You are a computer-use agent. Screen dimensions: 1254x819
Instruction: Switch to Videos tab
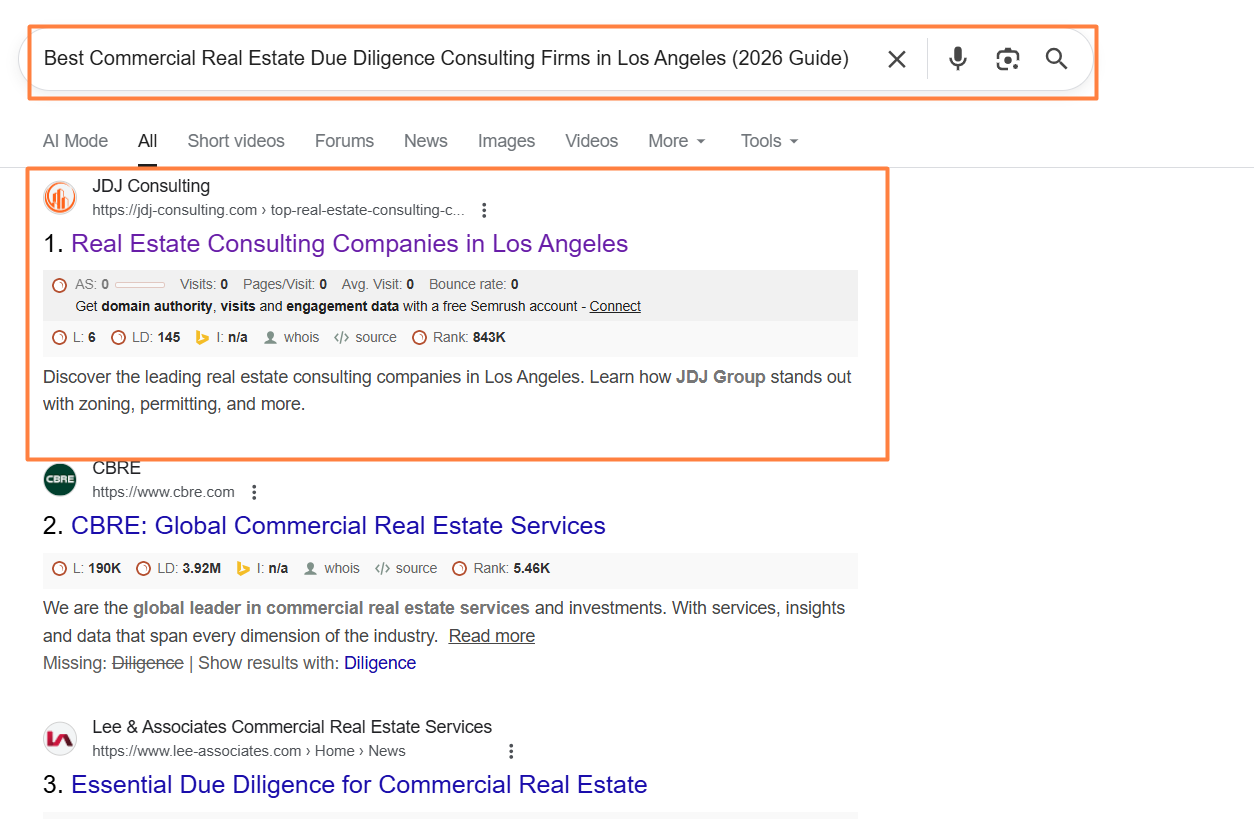pos(592,141)
